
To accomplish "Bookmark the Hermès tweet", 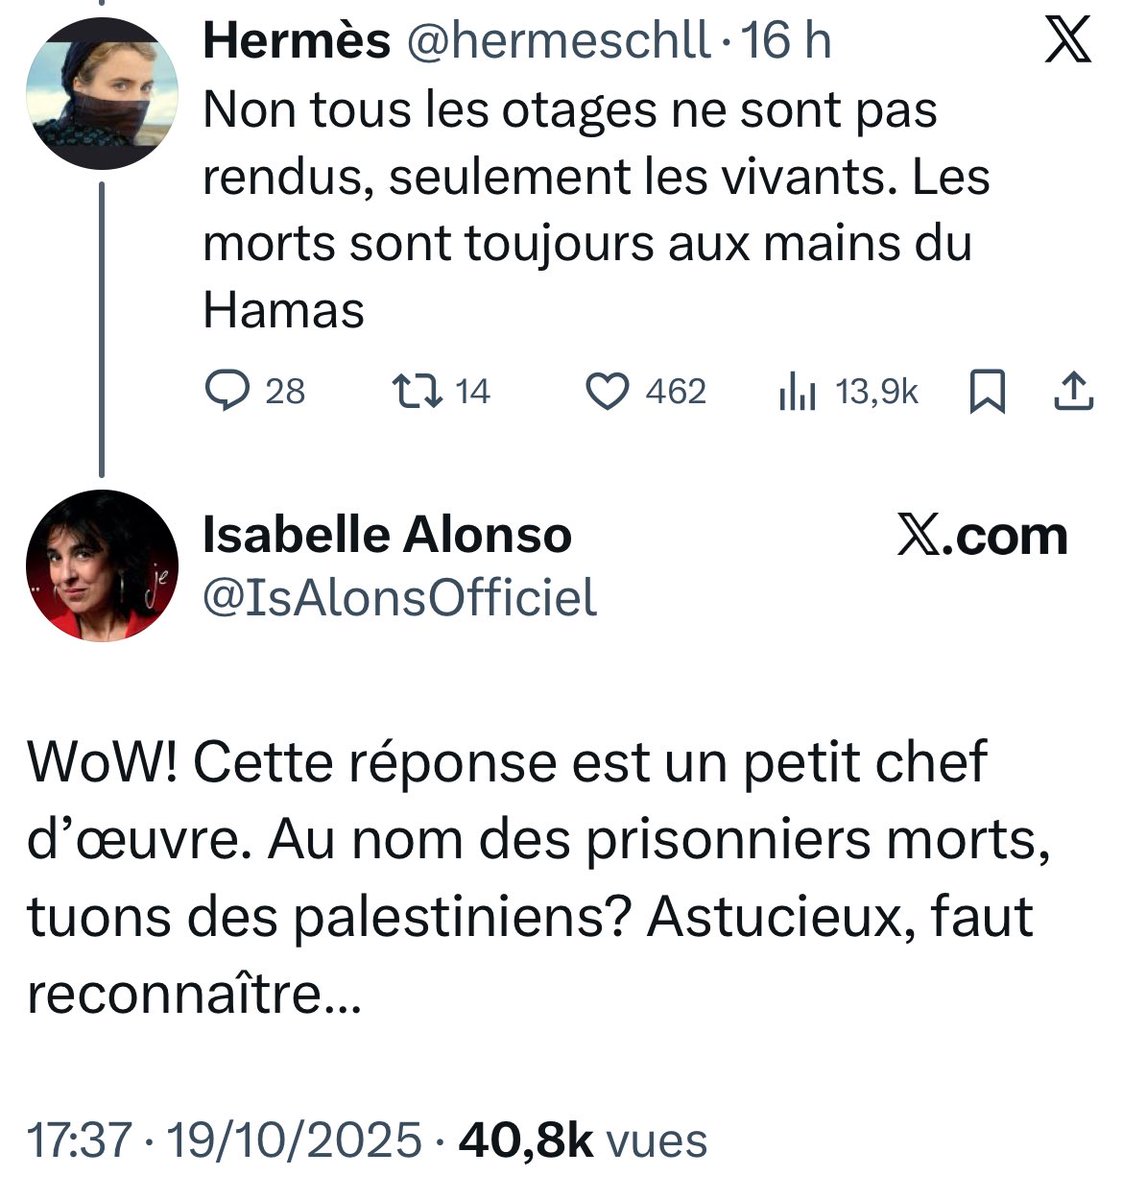I will click(x=986, y=392).
